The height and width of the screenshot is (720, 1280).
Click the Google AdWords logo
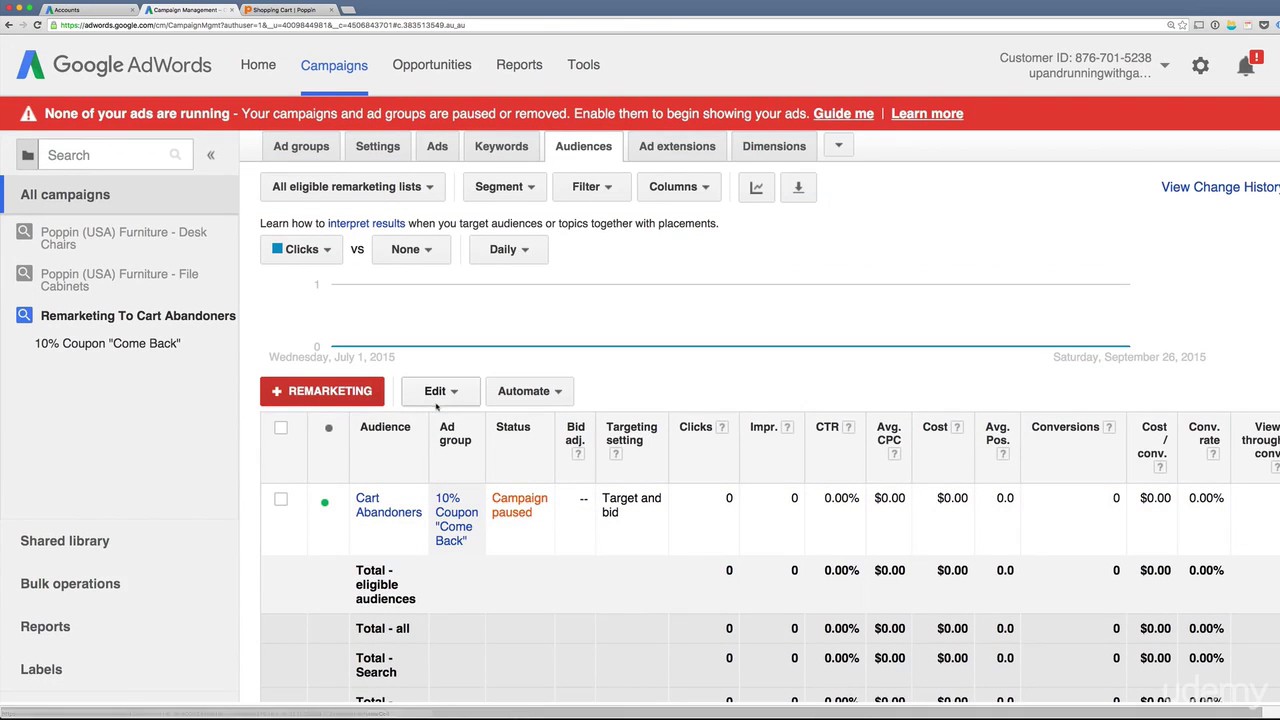coord(114,65)
